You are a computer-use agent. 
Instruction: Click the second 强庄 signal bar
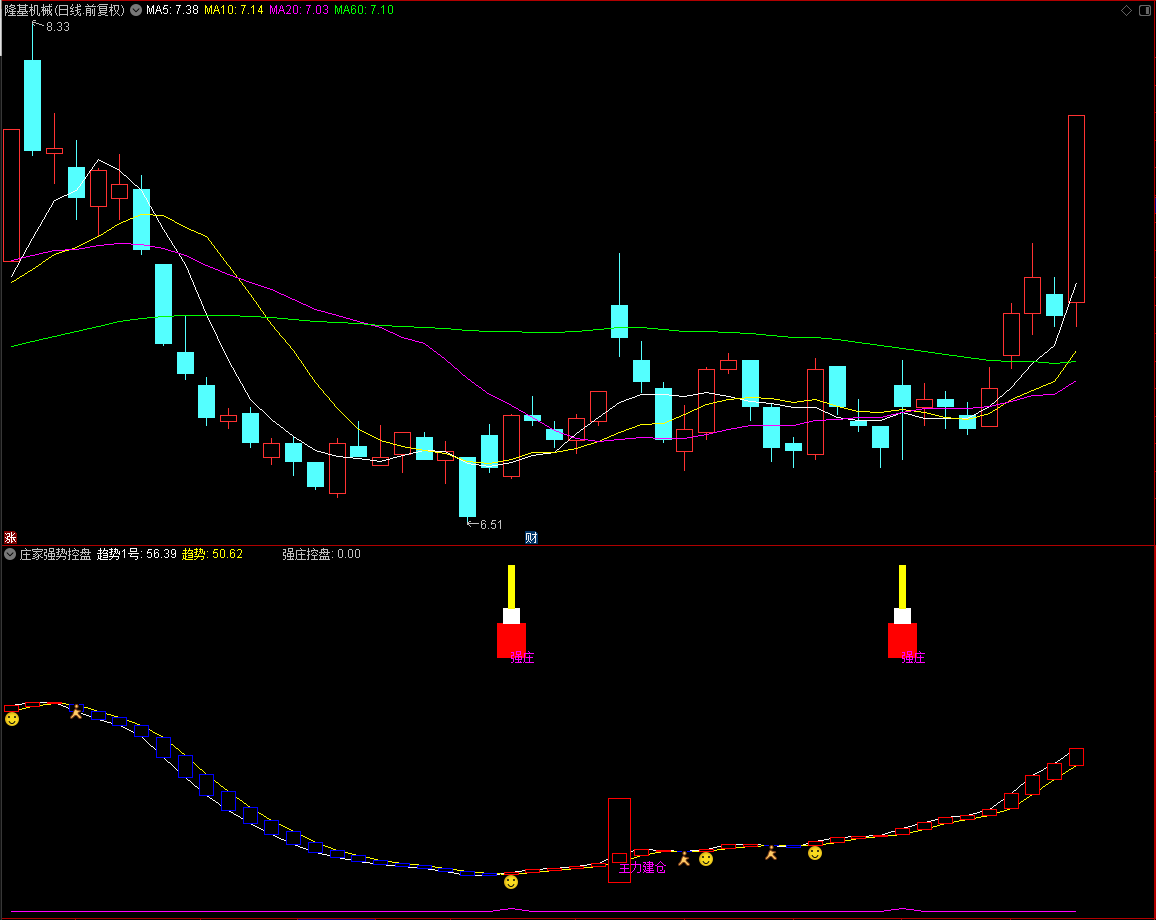click(902, 611)
